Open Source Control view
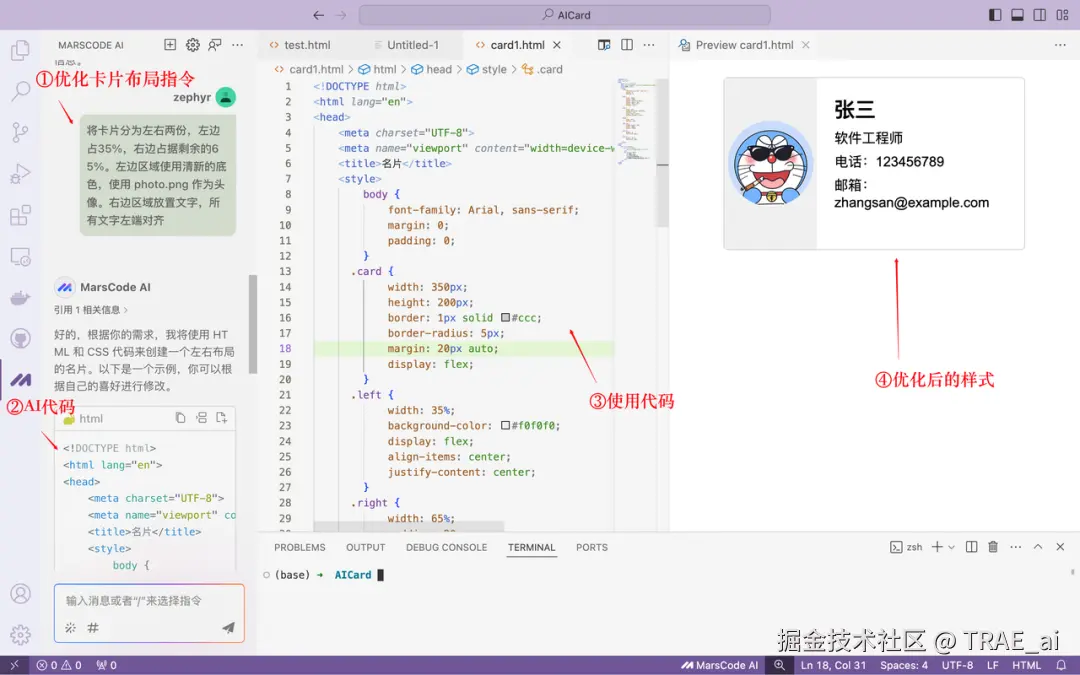 [21, 132]
